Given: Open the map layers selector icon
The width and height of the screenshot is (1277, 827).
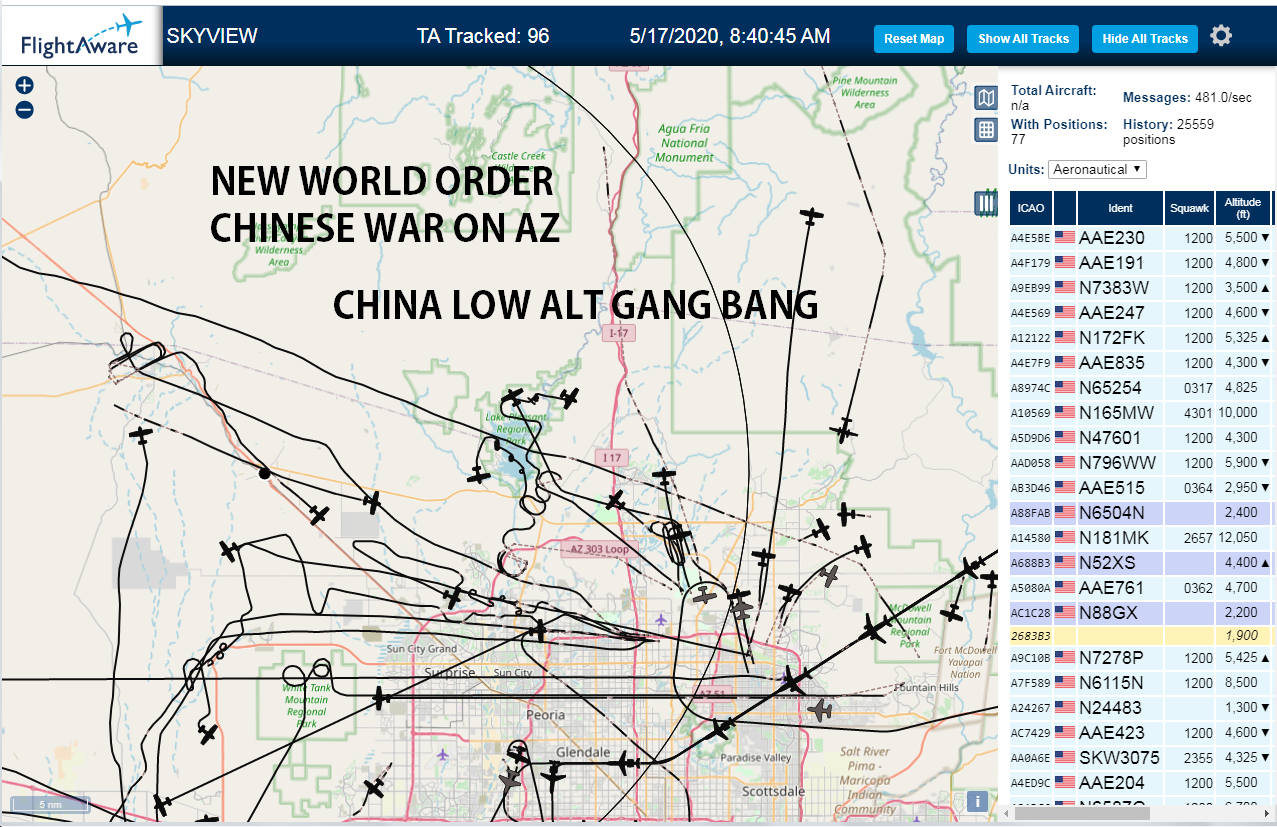Looking at the screenshot, I should click(x=986, y=97).
